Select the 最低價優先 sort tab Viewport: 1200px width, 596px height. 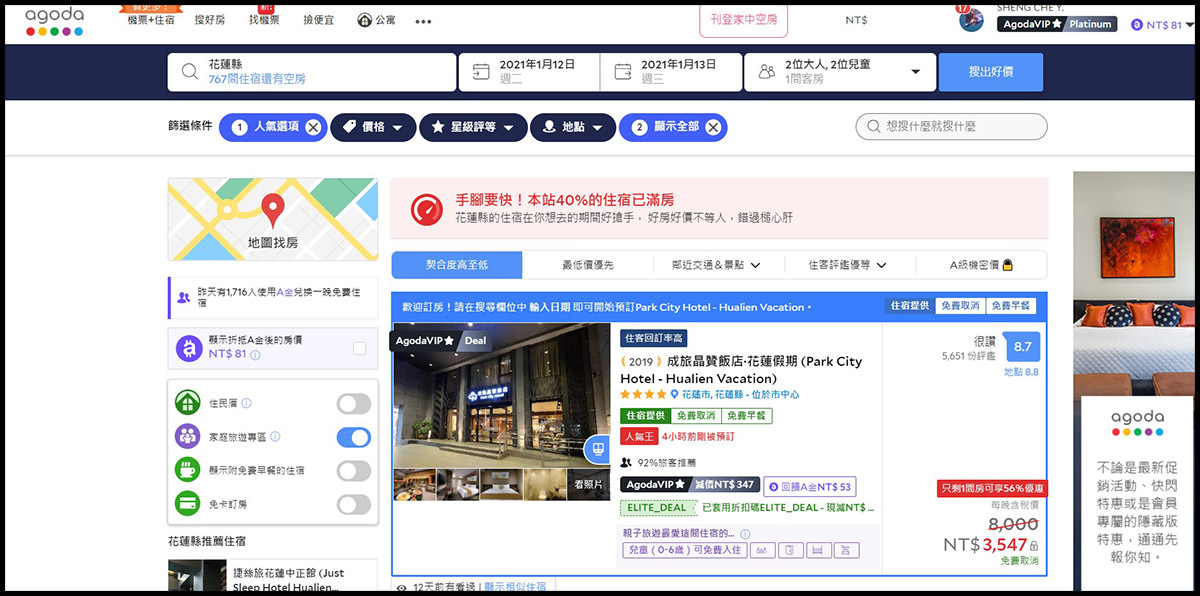click(x=587, y=265)
